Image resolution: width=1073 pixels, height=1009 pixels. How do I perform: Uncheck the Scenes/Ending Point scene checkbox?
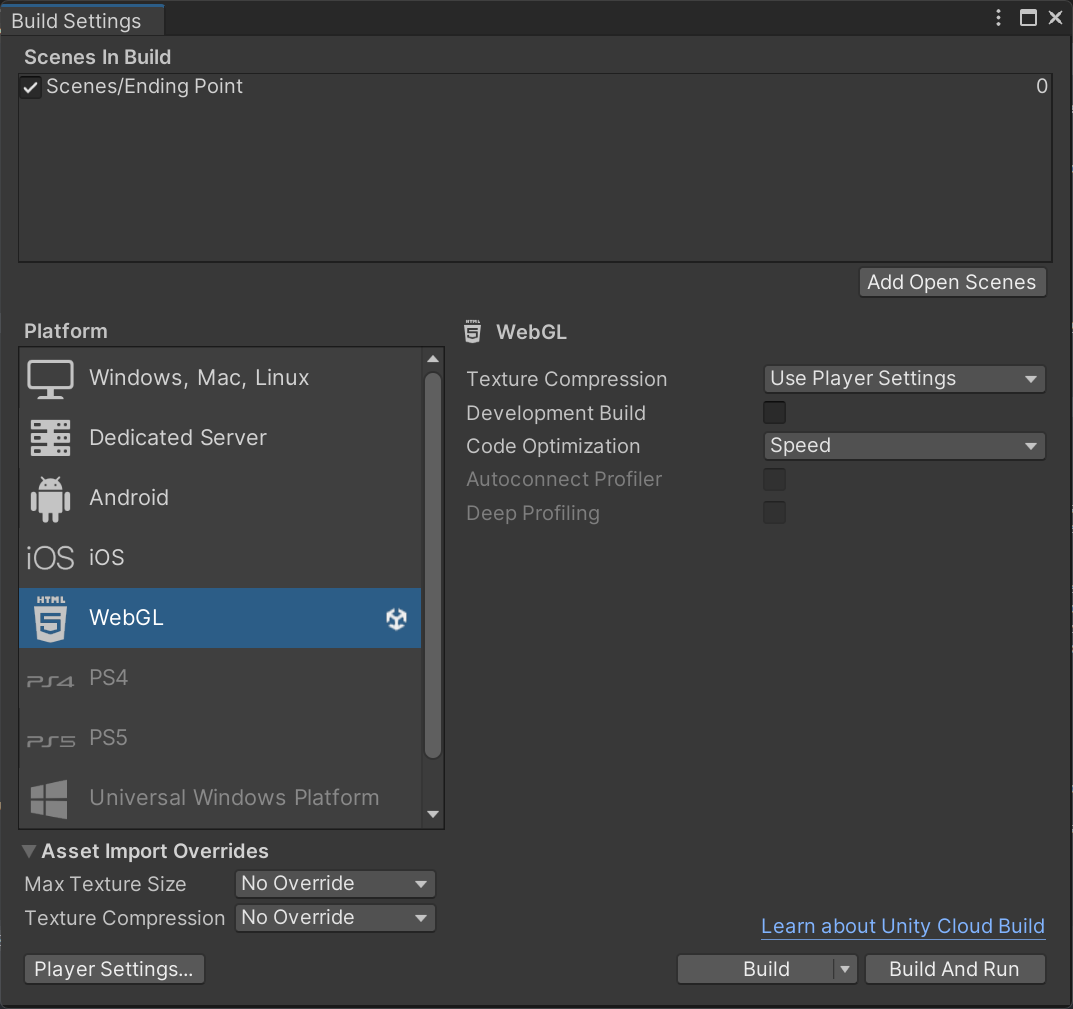point(30,87)
